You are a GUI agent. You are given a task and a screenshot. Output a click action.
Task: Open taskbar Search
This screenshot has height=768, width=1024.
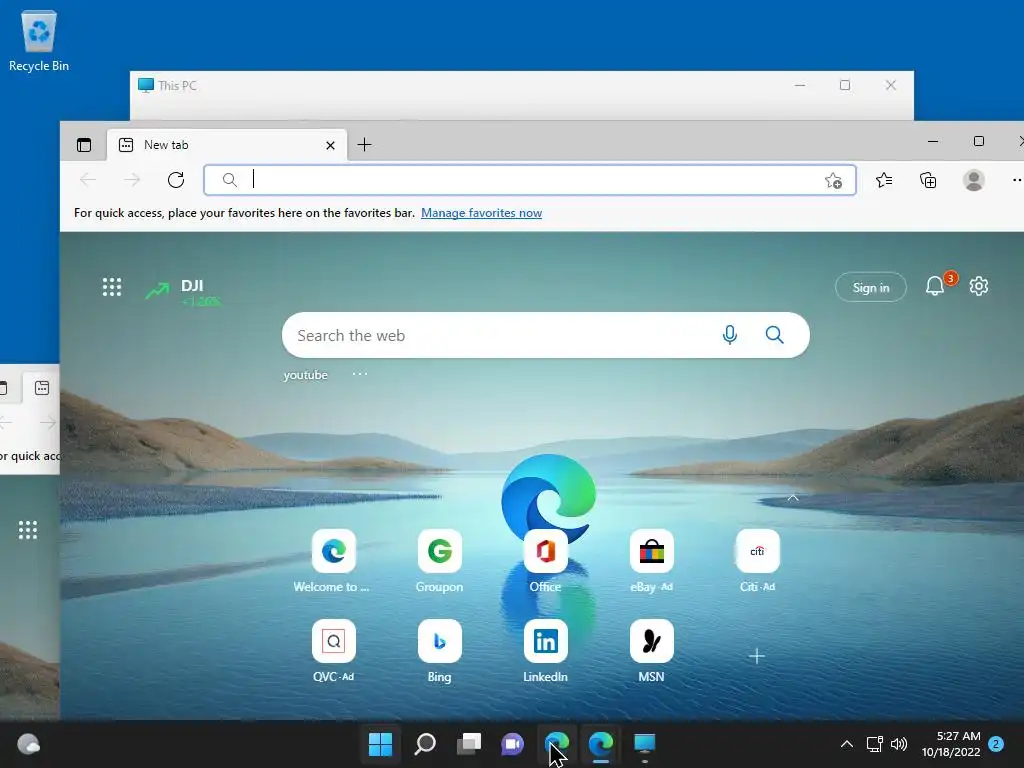point(425,744)
